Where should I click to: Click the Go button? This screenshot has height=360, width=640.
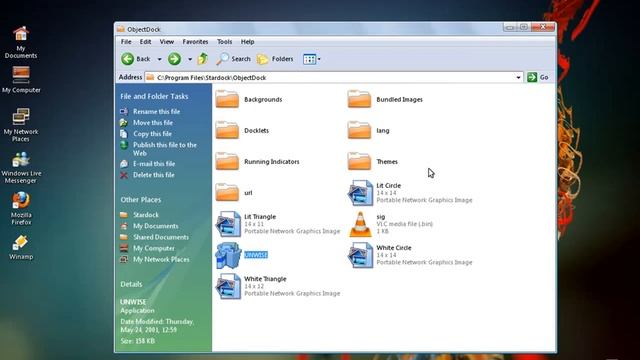coord(538,77)
